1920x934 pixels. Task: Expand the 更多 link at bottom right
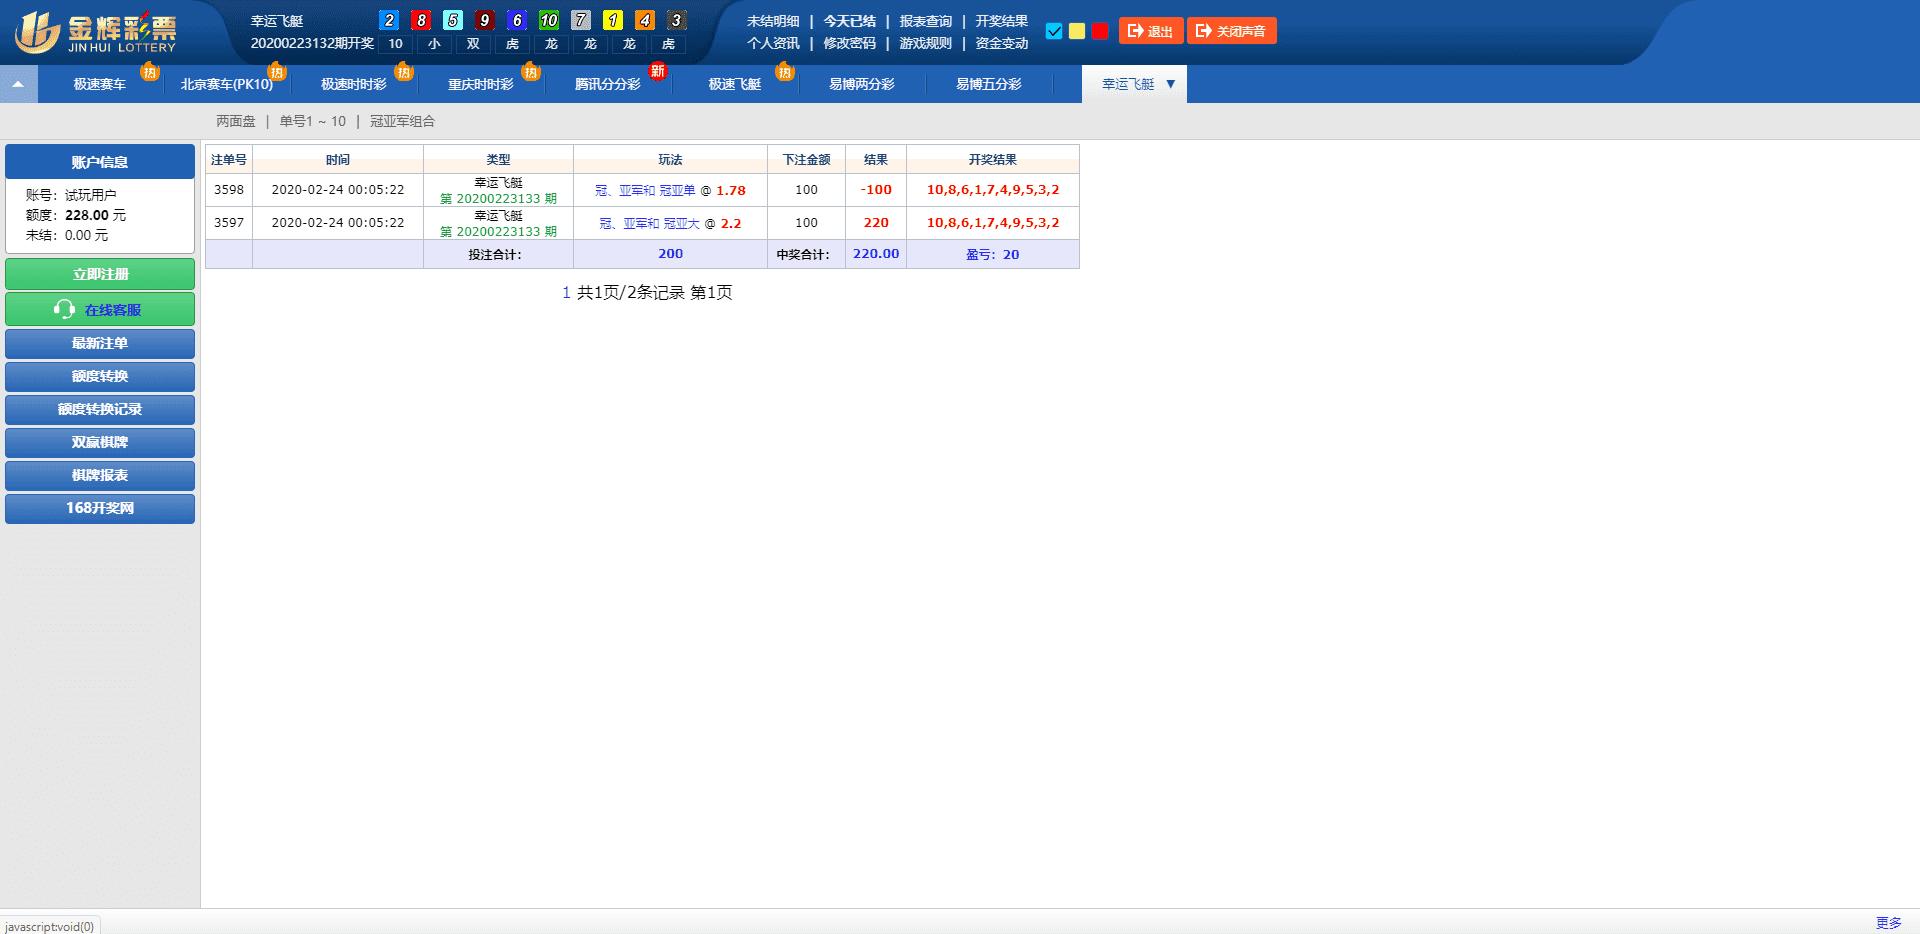coord(1888,923)
